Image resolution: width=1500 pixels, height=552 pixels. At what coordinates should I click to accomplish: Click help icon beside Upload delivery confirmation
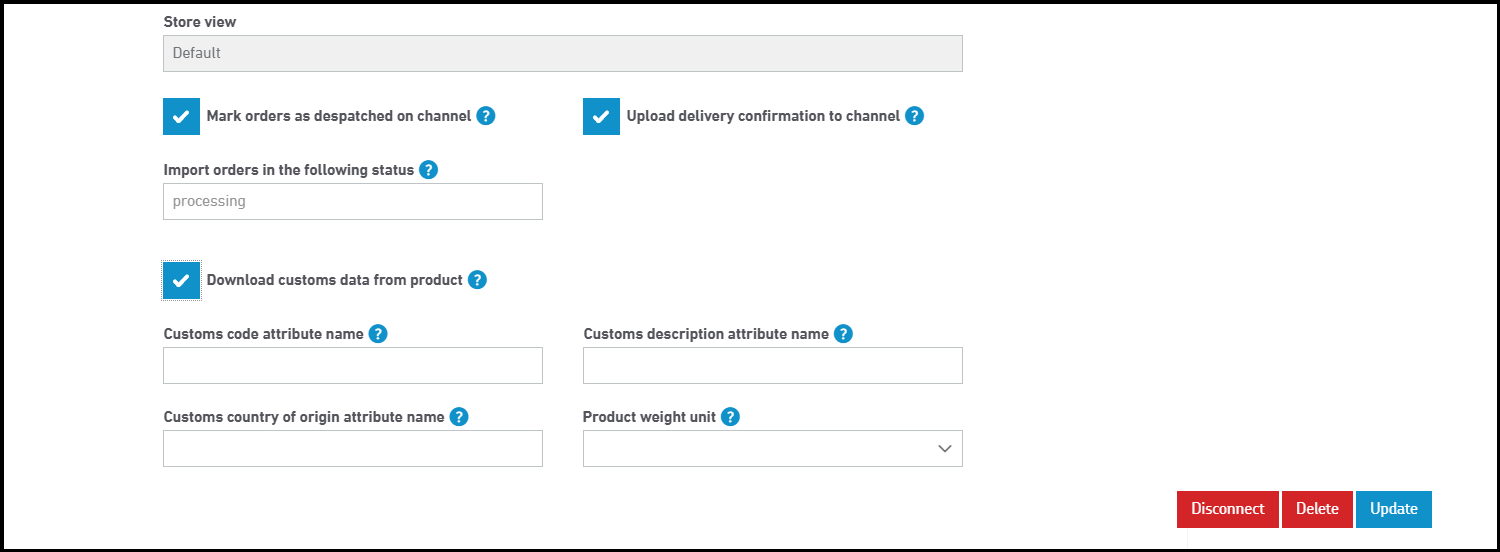point(914,116)
